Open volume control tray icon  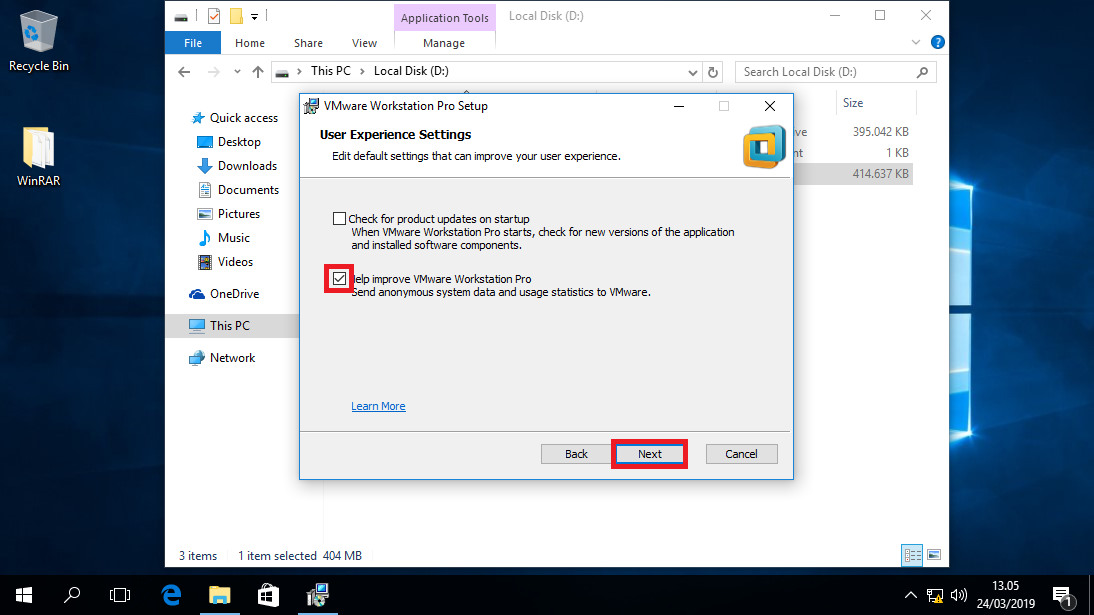tap(959, 595)
